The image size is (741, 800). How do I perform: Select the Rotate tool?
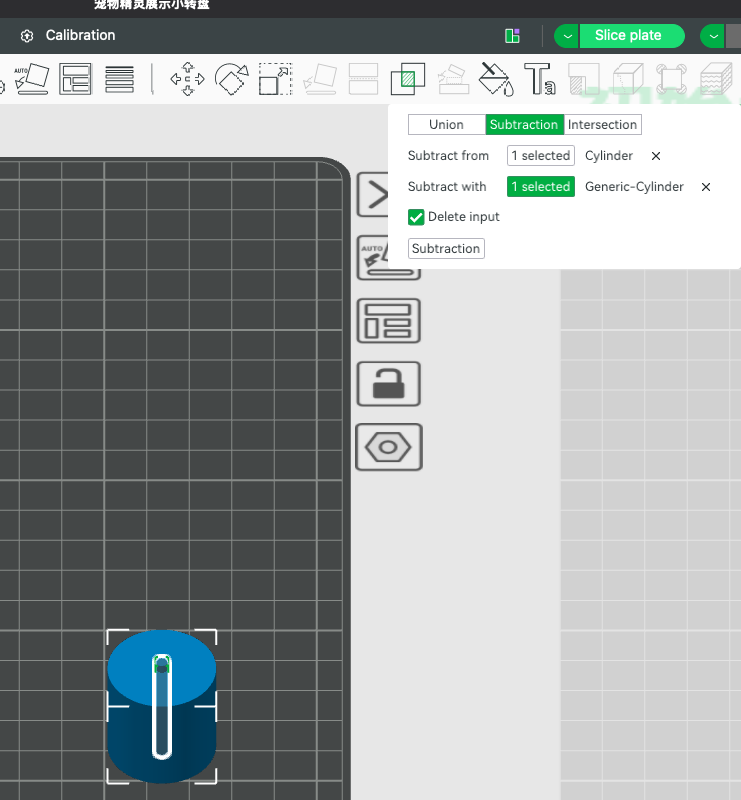click(x=231, y=79)
